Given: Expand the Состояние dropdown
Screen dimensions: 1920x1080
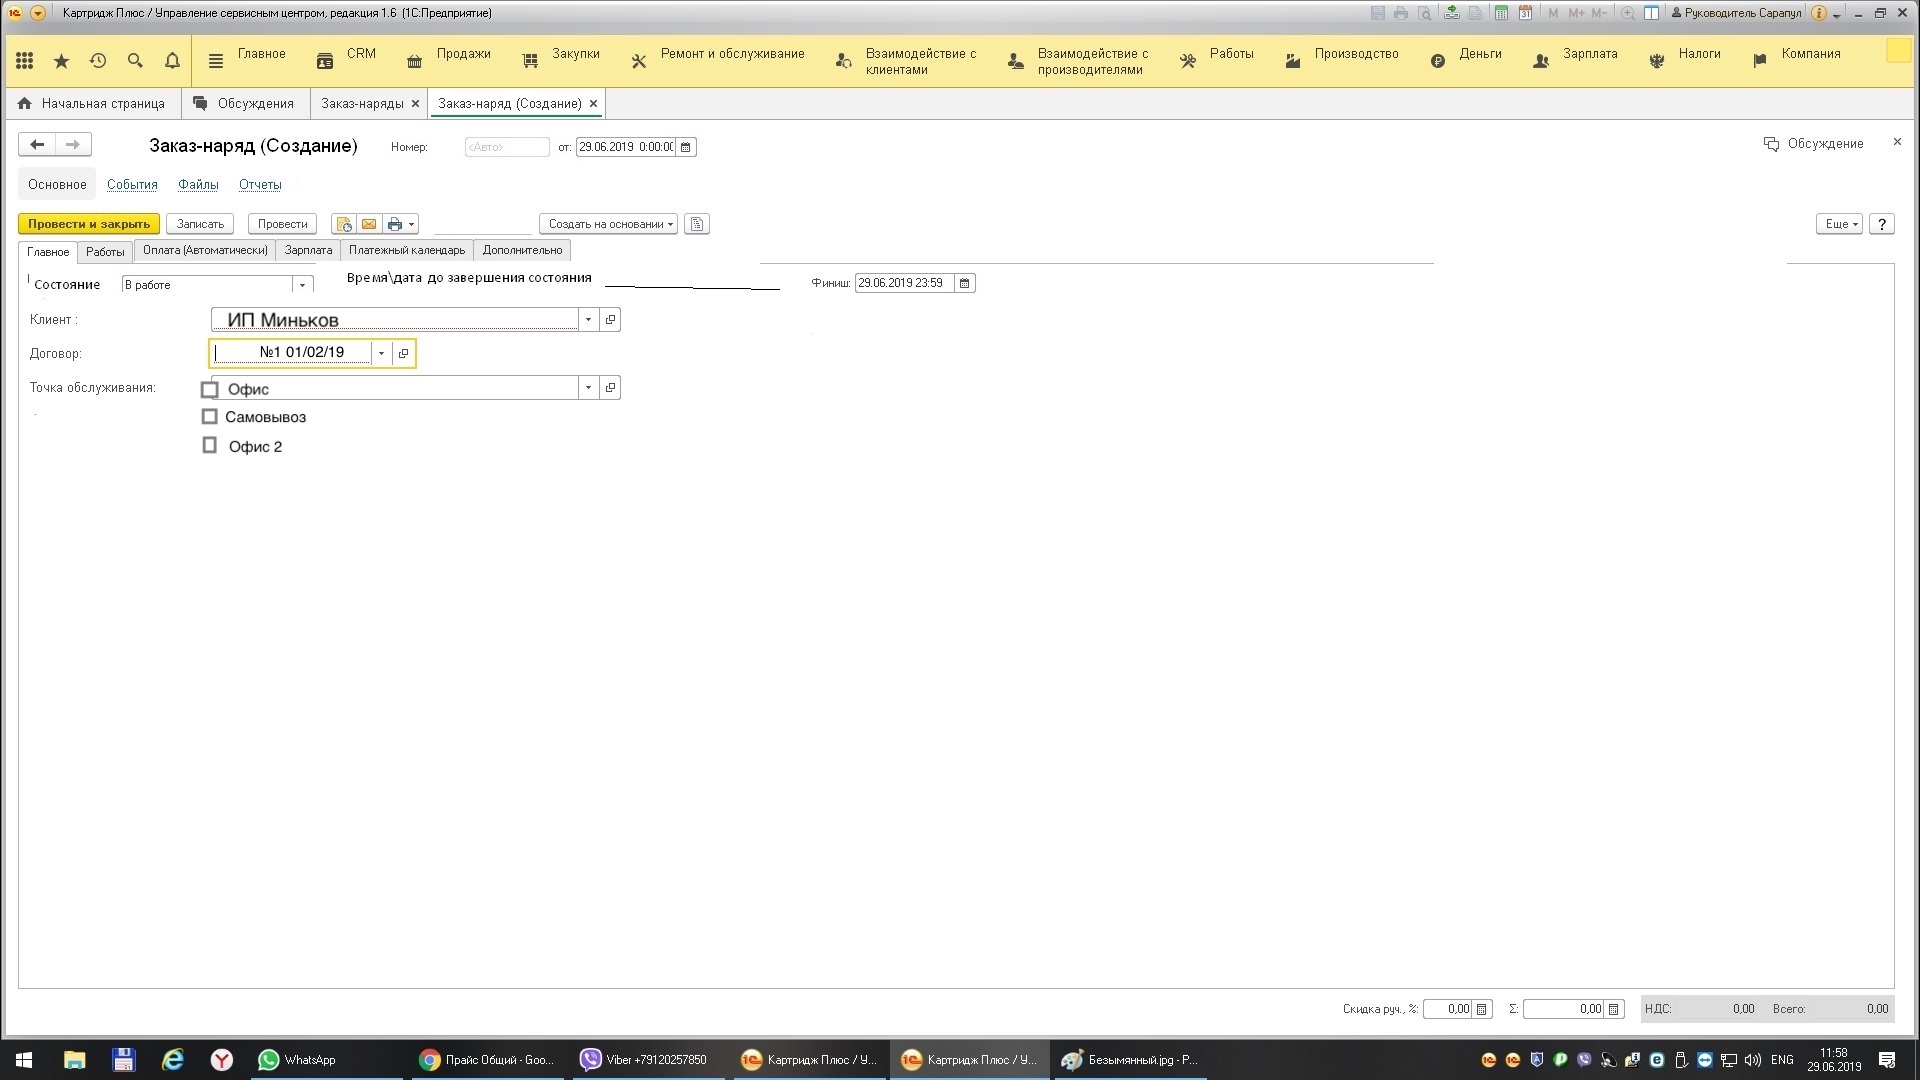Looking at the screenshot, I should (302, 285).
